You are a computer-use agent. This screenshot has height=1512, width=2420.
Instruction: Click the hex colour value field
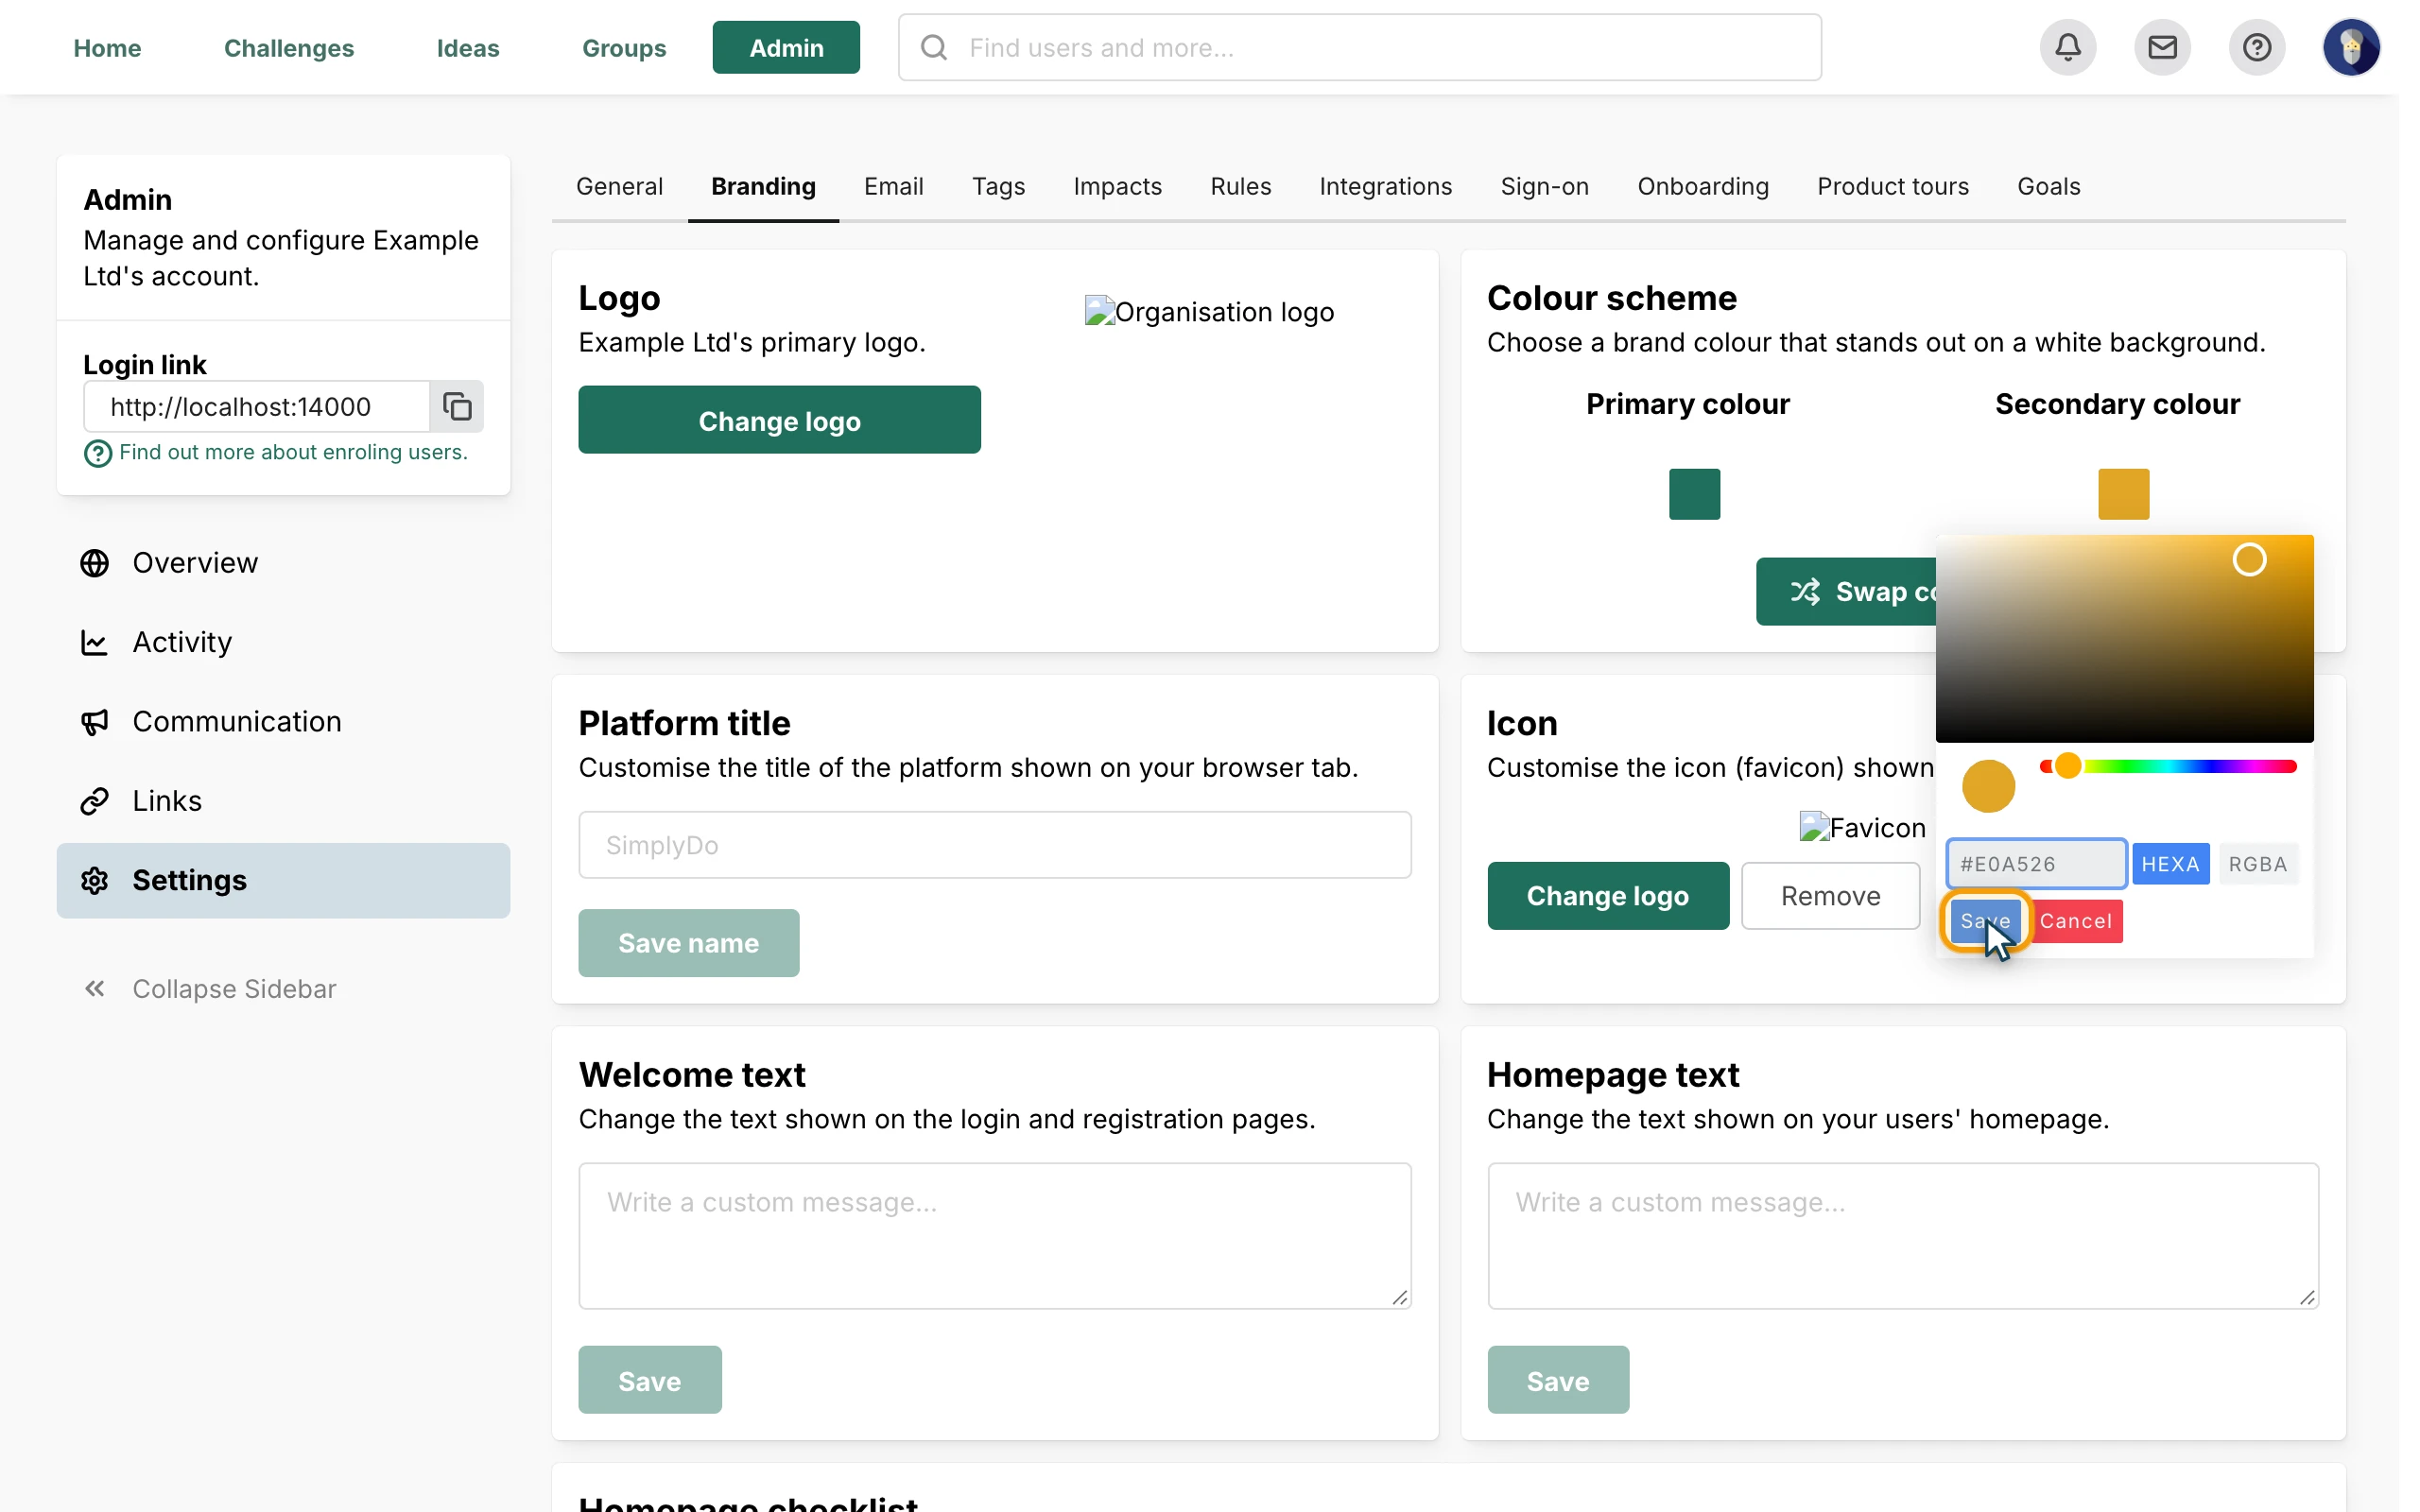pos(2036,864)
